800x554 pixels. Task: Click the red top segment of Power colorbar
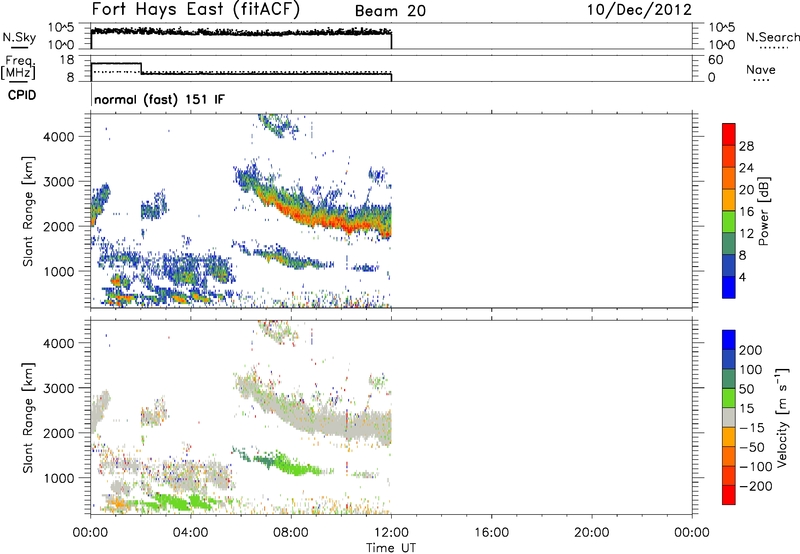tap(729, 134)
